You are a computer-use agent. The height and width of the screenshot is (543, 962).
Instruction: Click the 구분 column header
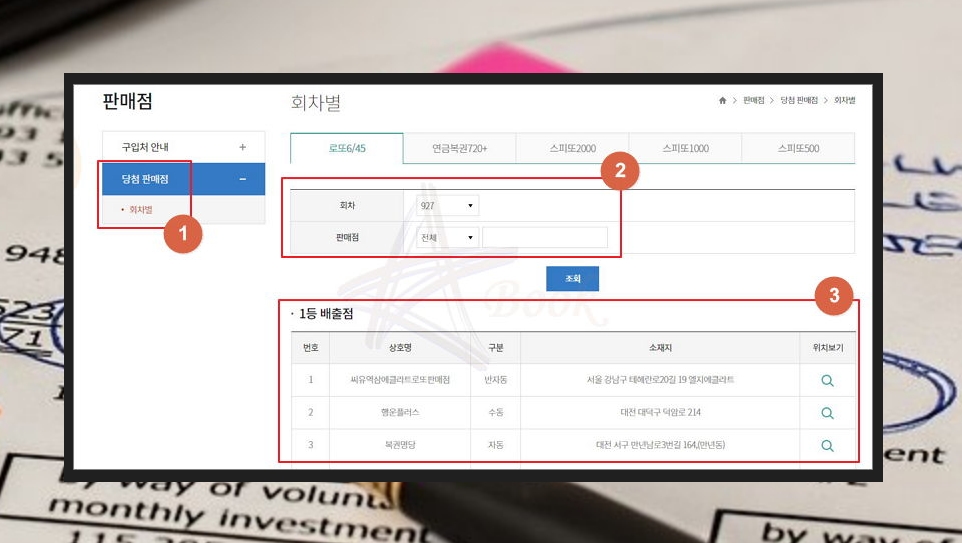pyautogui.click(x=495, y=348)
